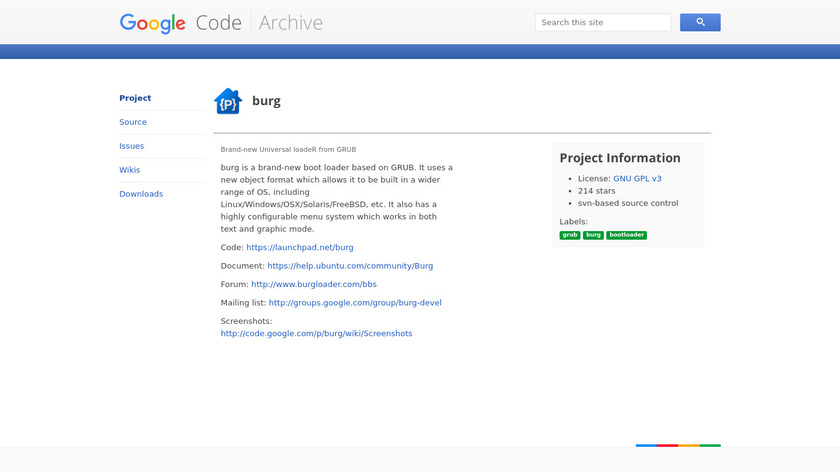The width and height of the screenshot is (840, 472).
Task: Click the burg label tag
Action: click(x=593, y=235)
